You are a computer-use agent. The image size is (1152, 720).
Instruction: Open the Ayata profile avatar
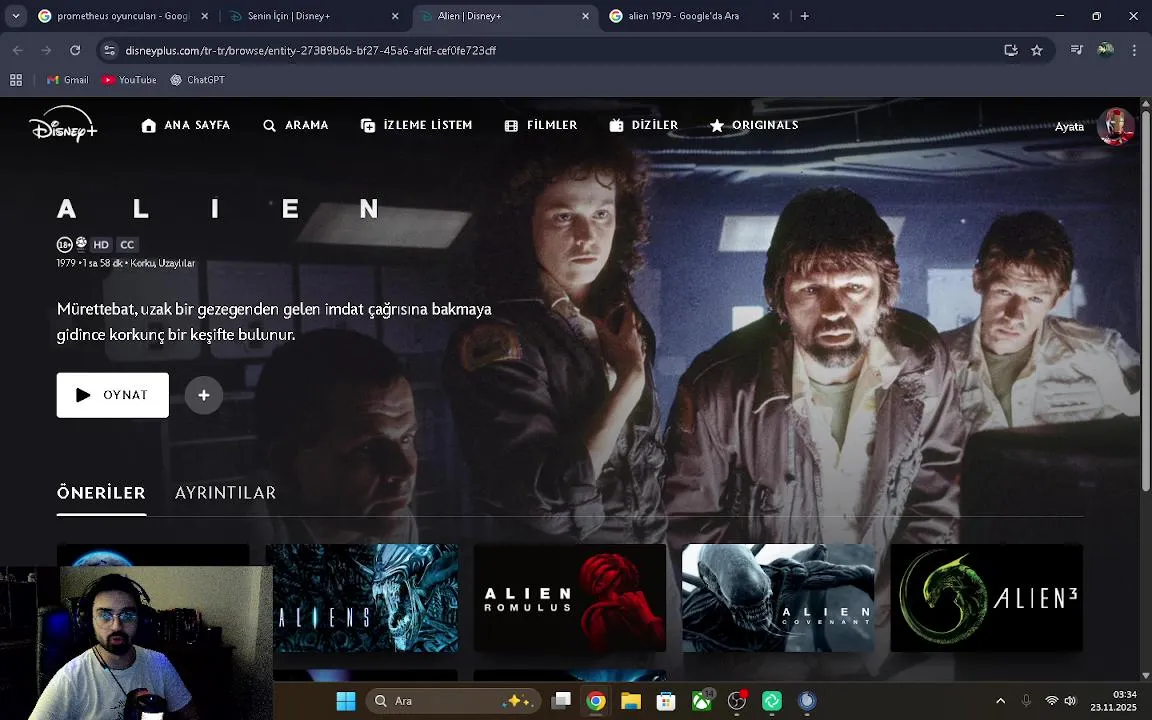1115,126
